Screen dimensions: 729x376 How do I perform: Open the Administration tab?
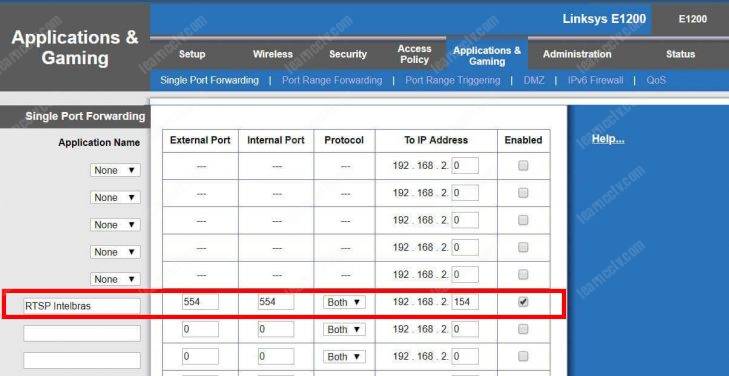[577, 54]
